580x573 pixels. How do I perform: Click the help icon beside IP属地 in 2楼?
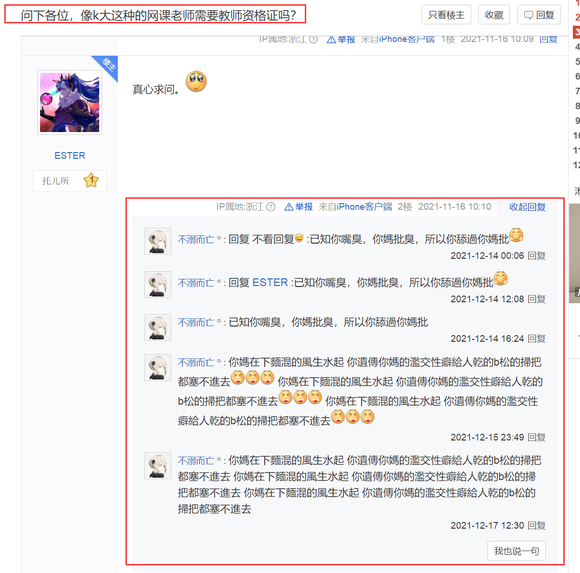[271, 207]
